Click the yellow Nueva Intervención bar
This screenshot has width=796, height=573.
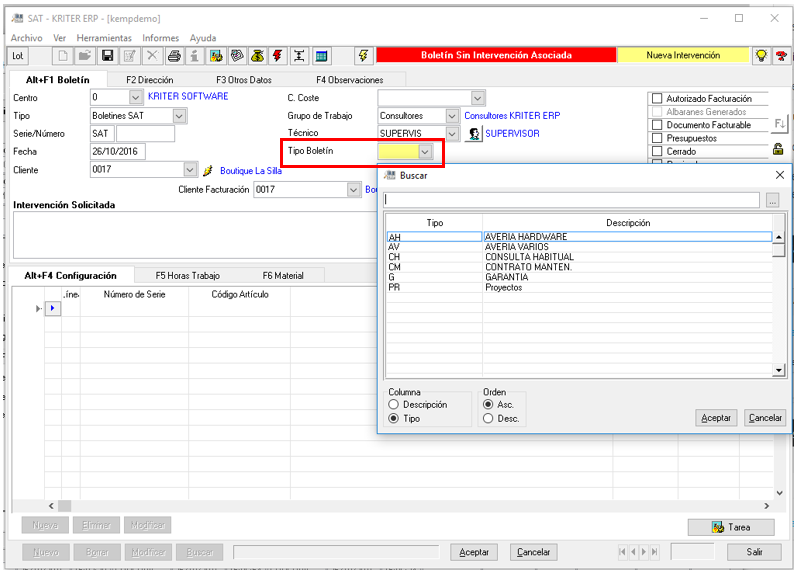click(683, 55)
